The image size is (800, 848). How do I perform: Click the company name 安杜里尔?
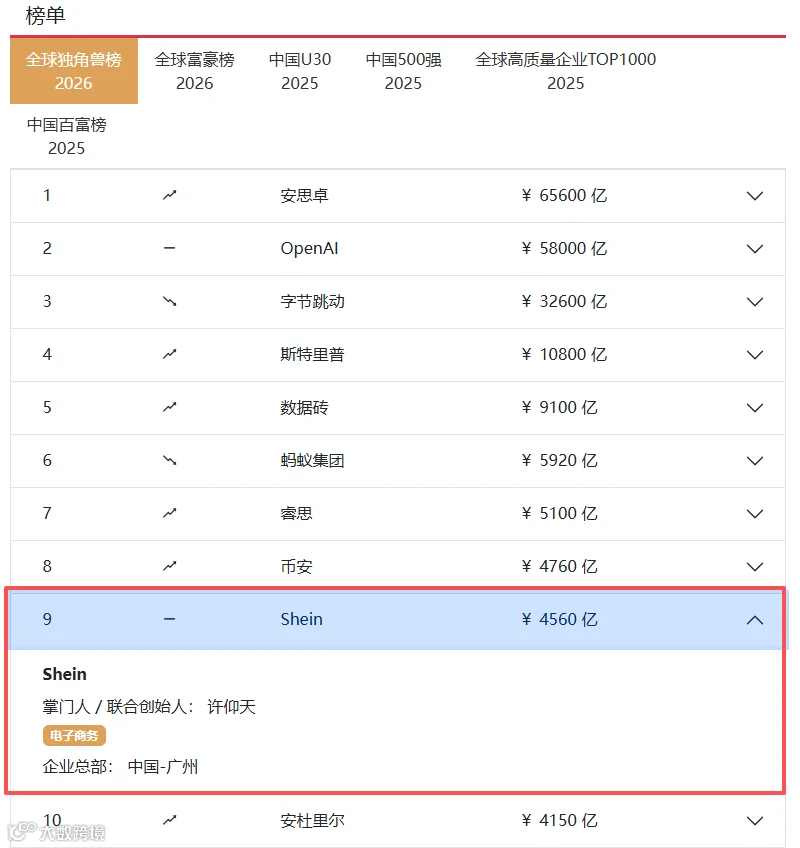[313, 820]
